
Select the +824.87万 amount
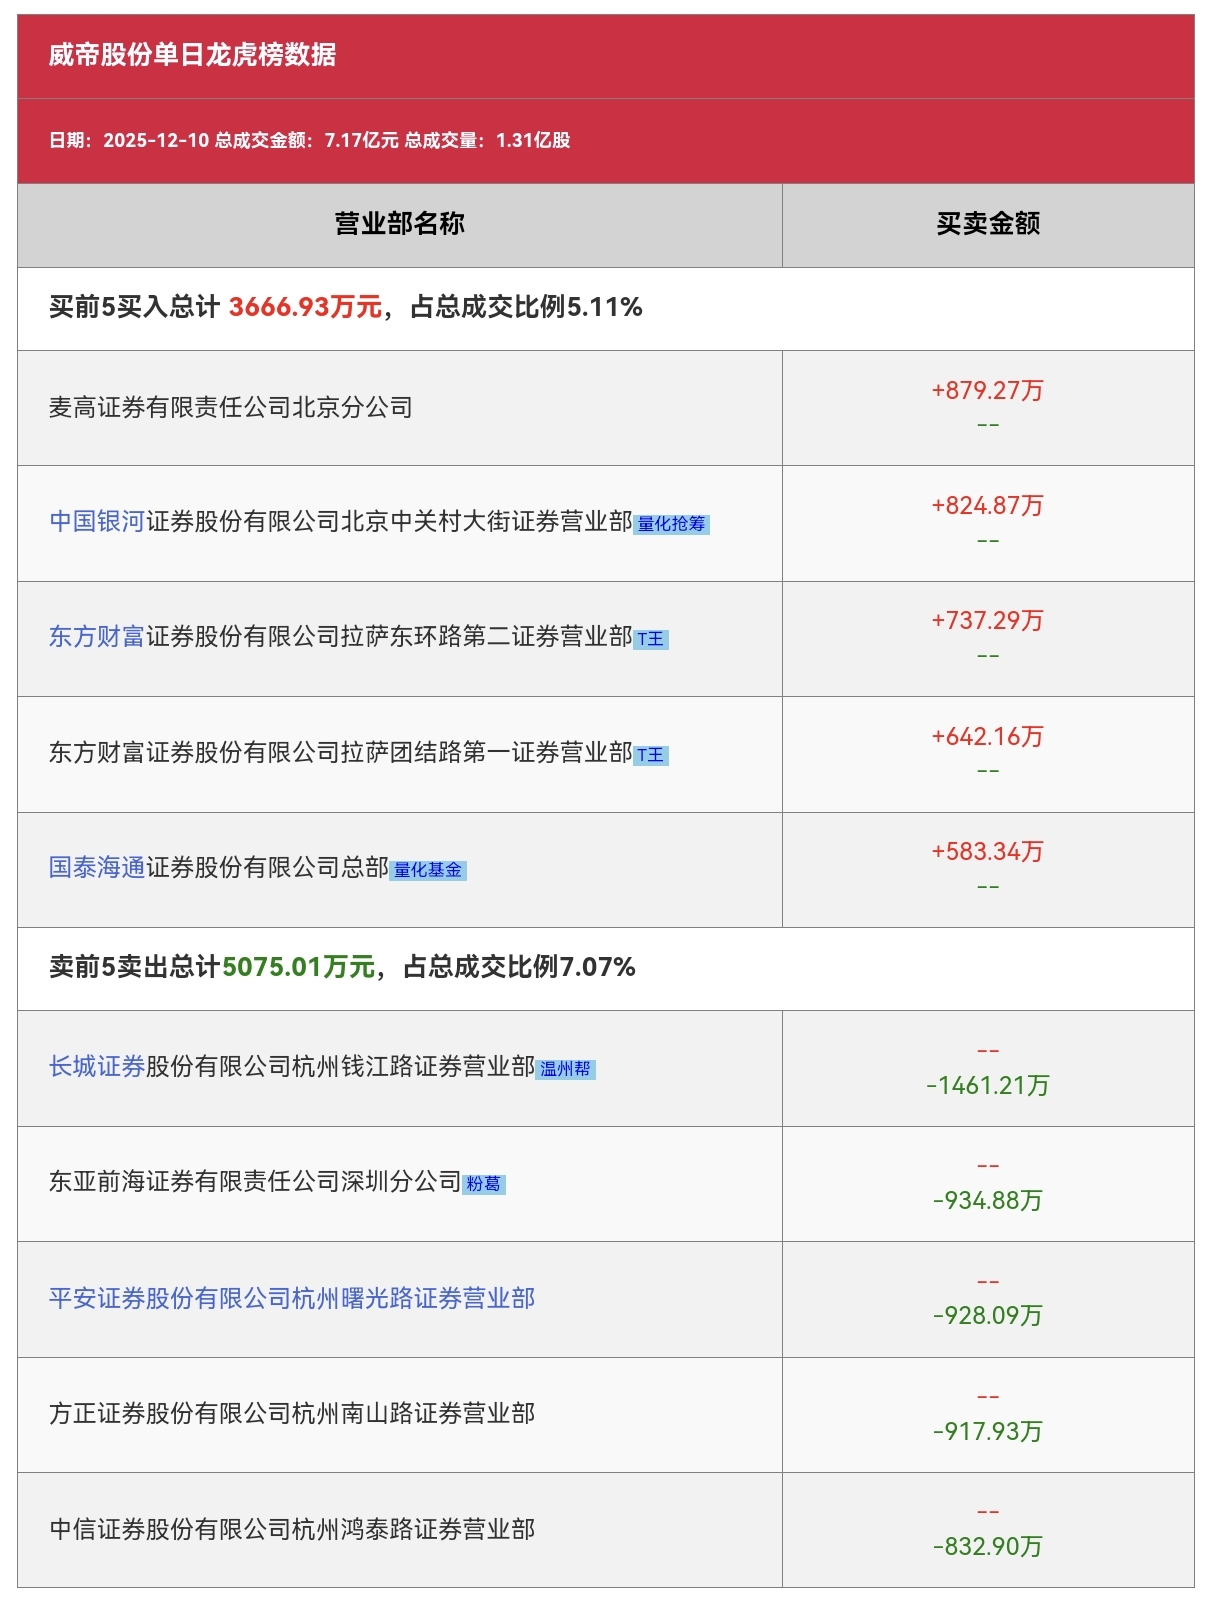[988, 505]
